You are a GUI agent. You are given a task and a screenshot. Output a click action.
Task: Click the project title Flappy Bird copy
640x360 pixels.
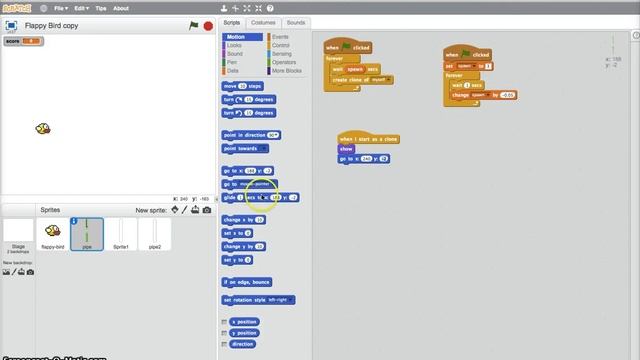pyautogui.click(x=51, y=26)
